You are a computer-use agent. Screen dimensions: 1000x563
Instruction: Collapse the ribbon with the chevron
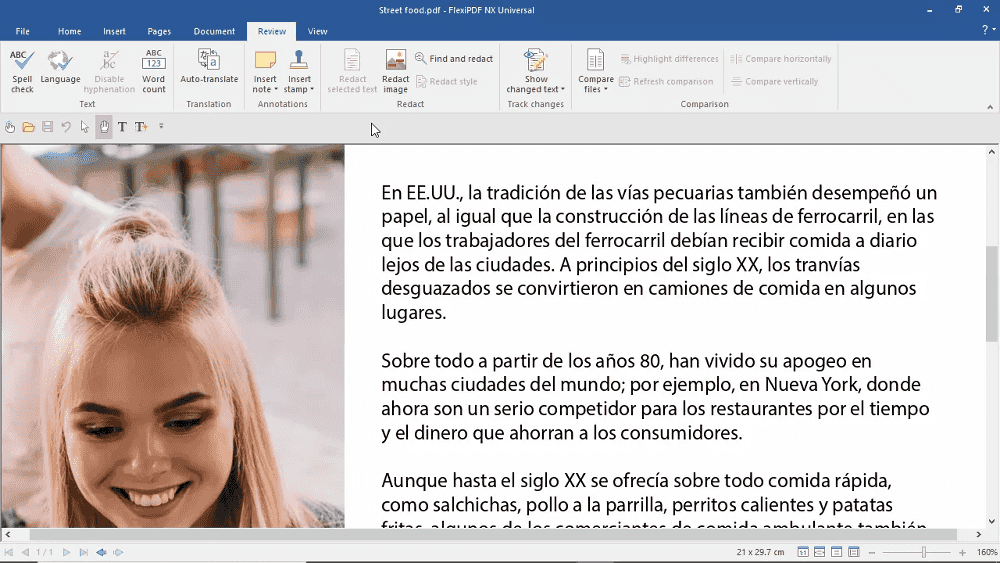point(990,106)
